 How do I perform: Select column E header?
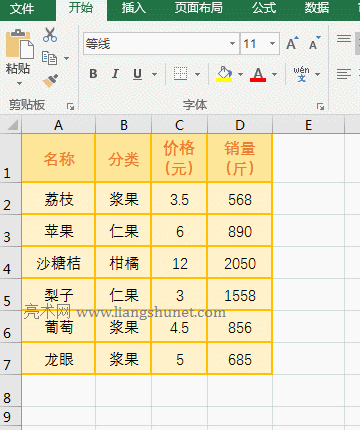click(309, 125)
